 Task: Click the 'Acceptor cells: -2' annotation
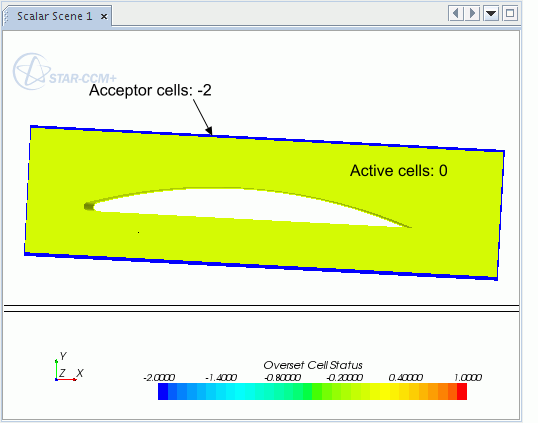point(150,91)
